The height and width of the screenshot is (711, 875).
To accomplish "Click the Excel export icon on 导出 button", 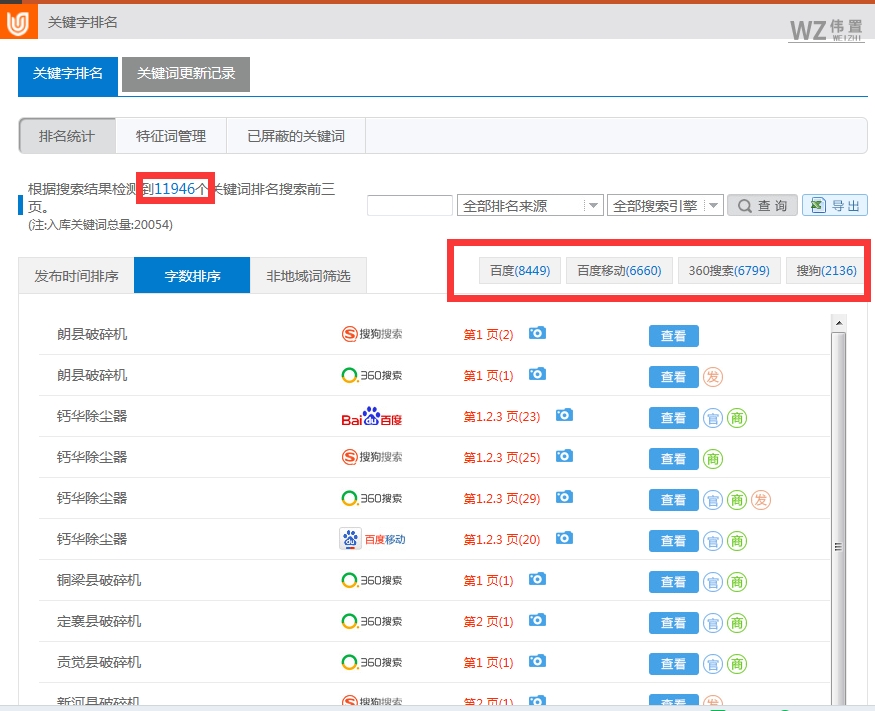I will [816, 204].
